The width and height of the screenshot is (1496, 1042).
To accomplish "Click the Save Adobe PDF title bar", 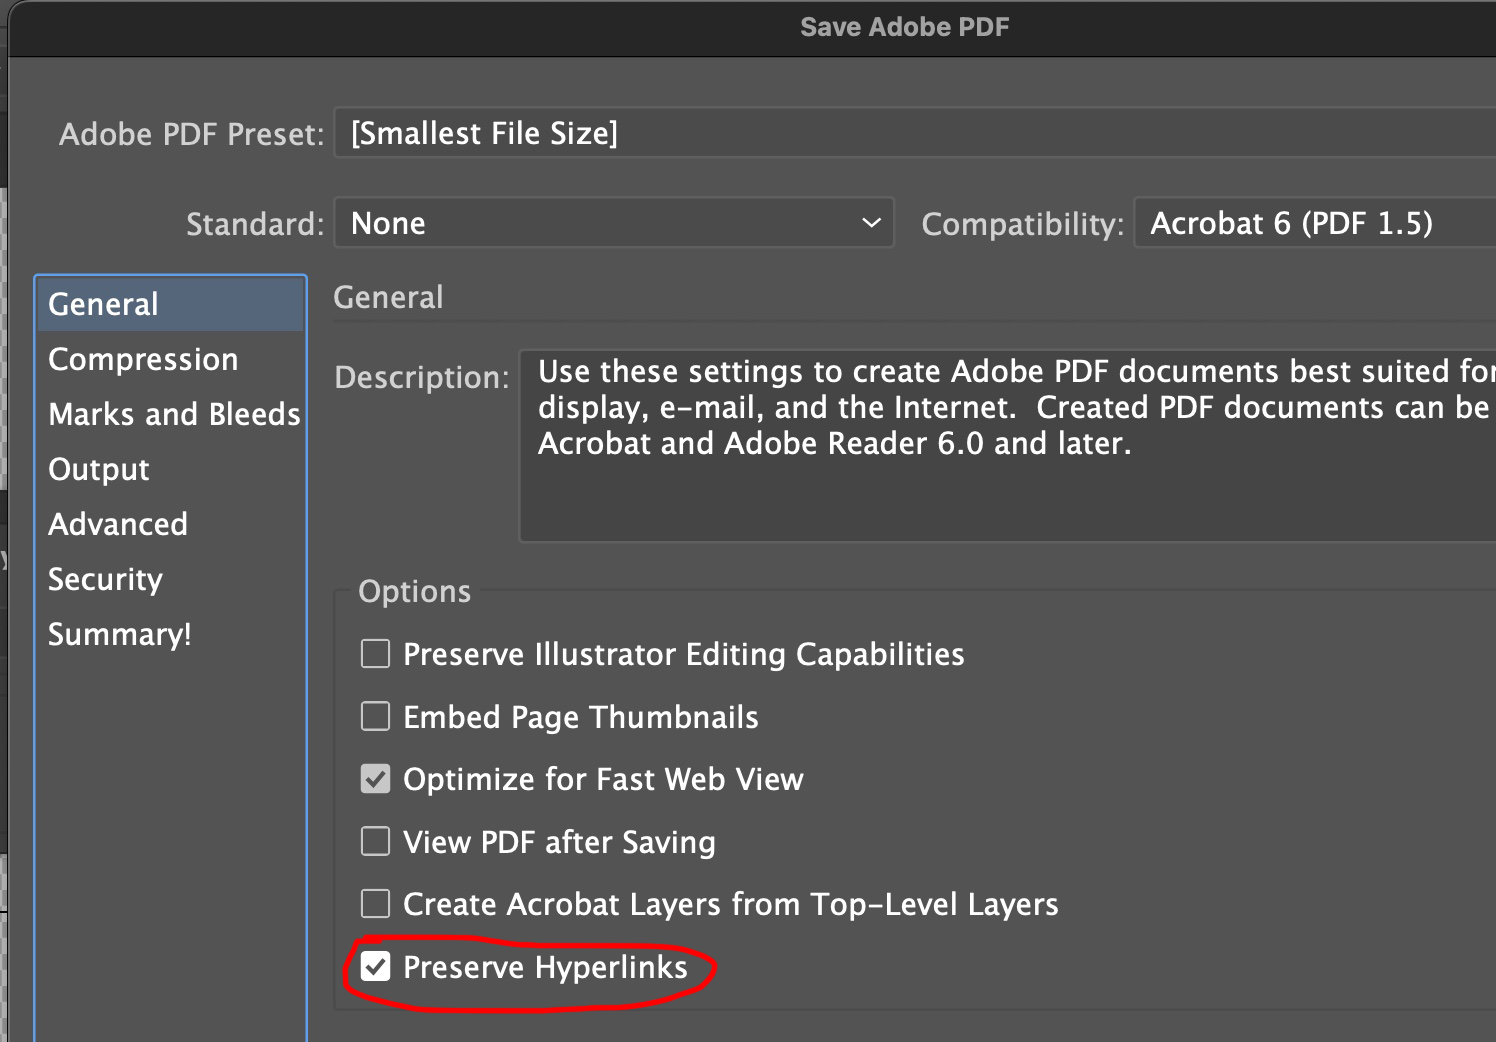I will coord(904,27).
